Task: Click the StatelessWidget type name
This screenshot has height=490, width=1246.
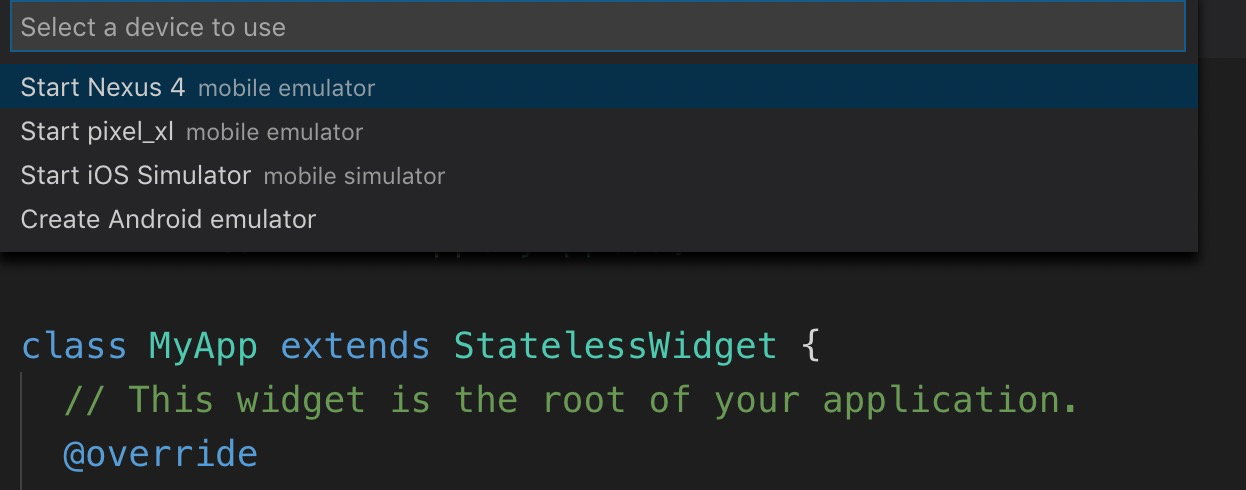Action: point(615,346)
